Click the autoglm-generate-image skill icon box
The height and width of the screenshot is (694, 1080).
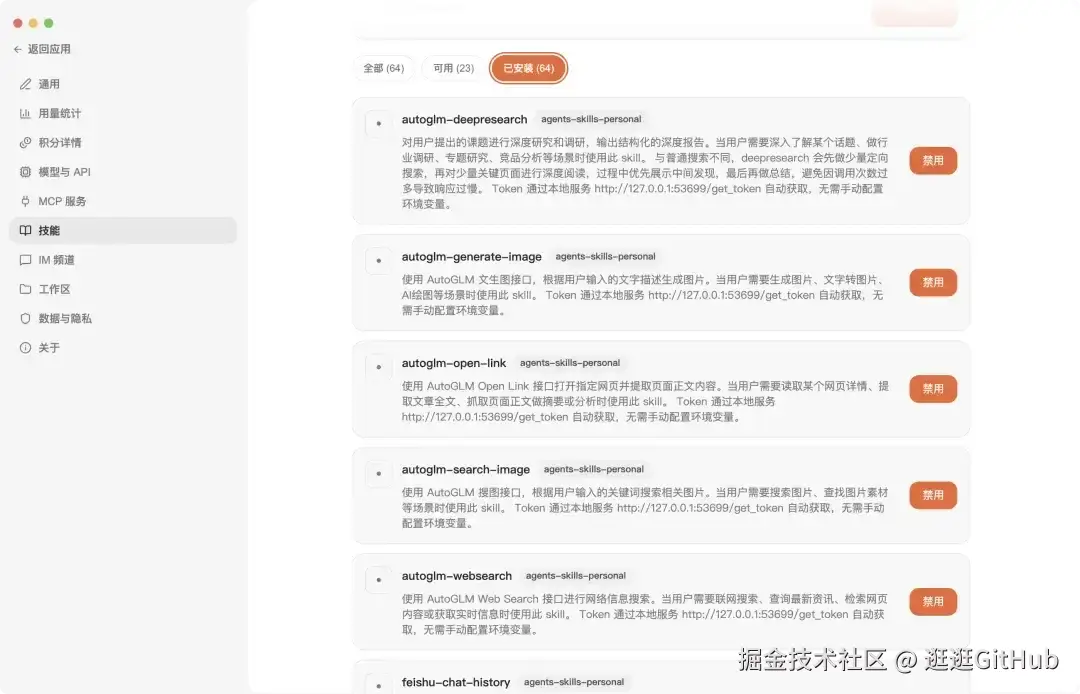coord(379,261)
